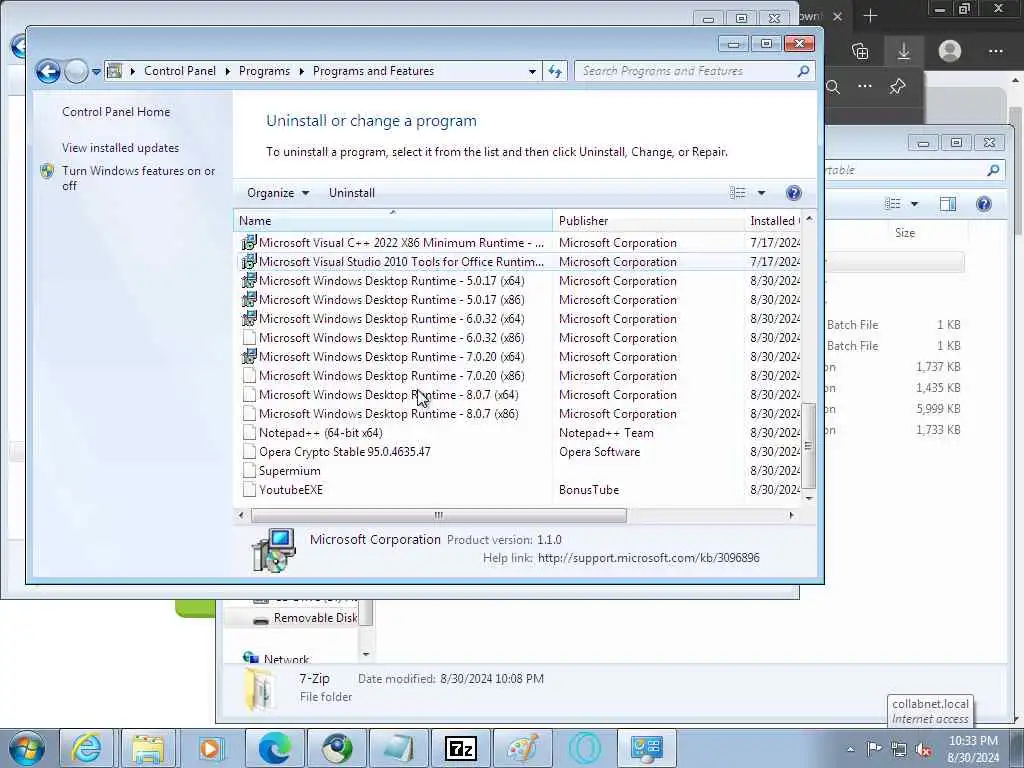Image resolution: width=1024 pixels, height=768 pixels.
Task: Open the 7-Zip taskbar button
Action: (x=460, y=748)
